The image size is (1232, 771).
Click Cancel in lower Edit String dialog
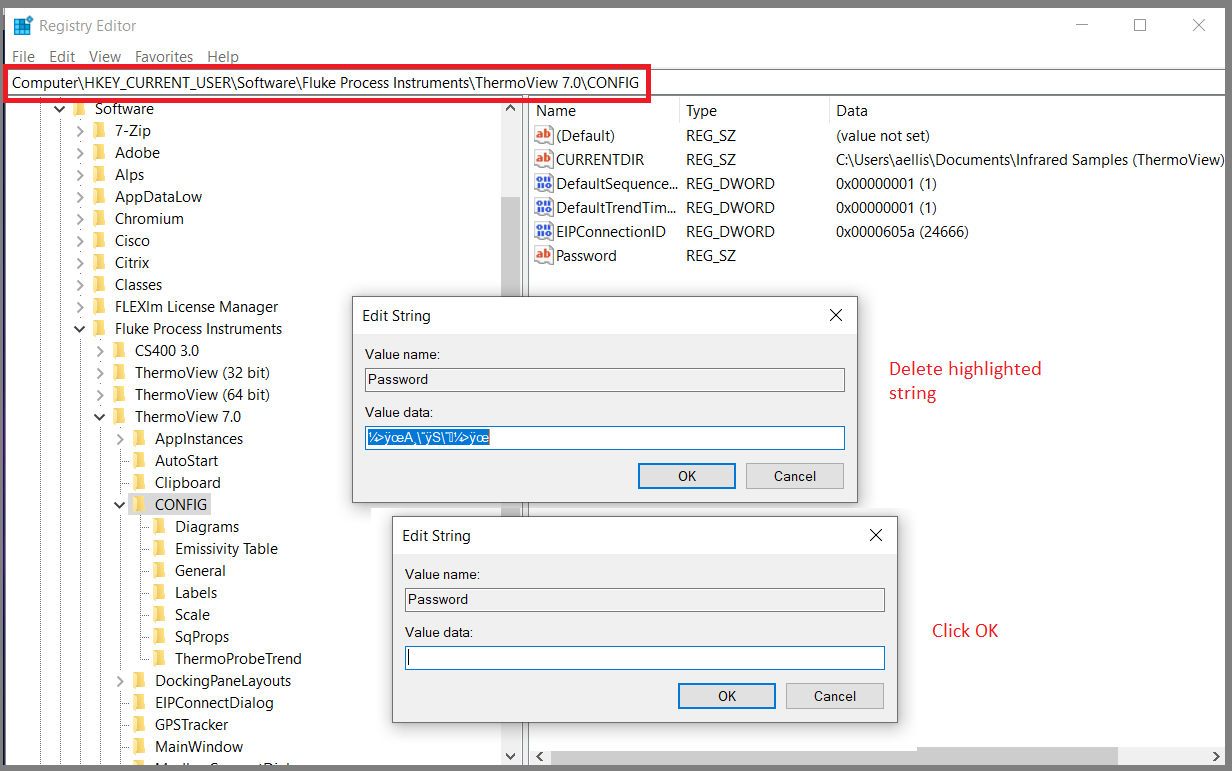pos(835,696)
